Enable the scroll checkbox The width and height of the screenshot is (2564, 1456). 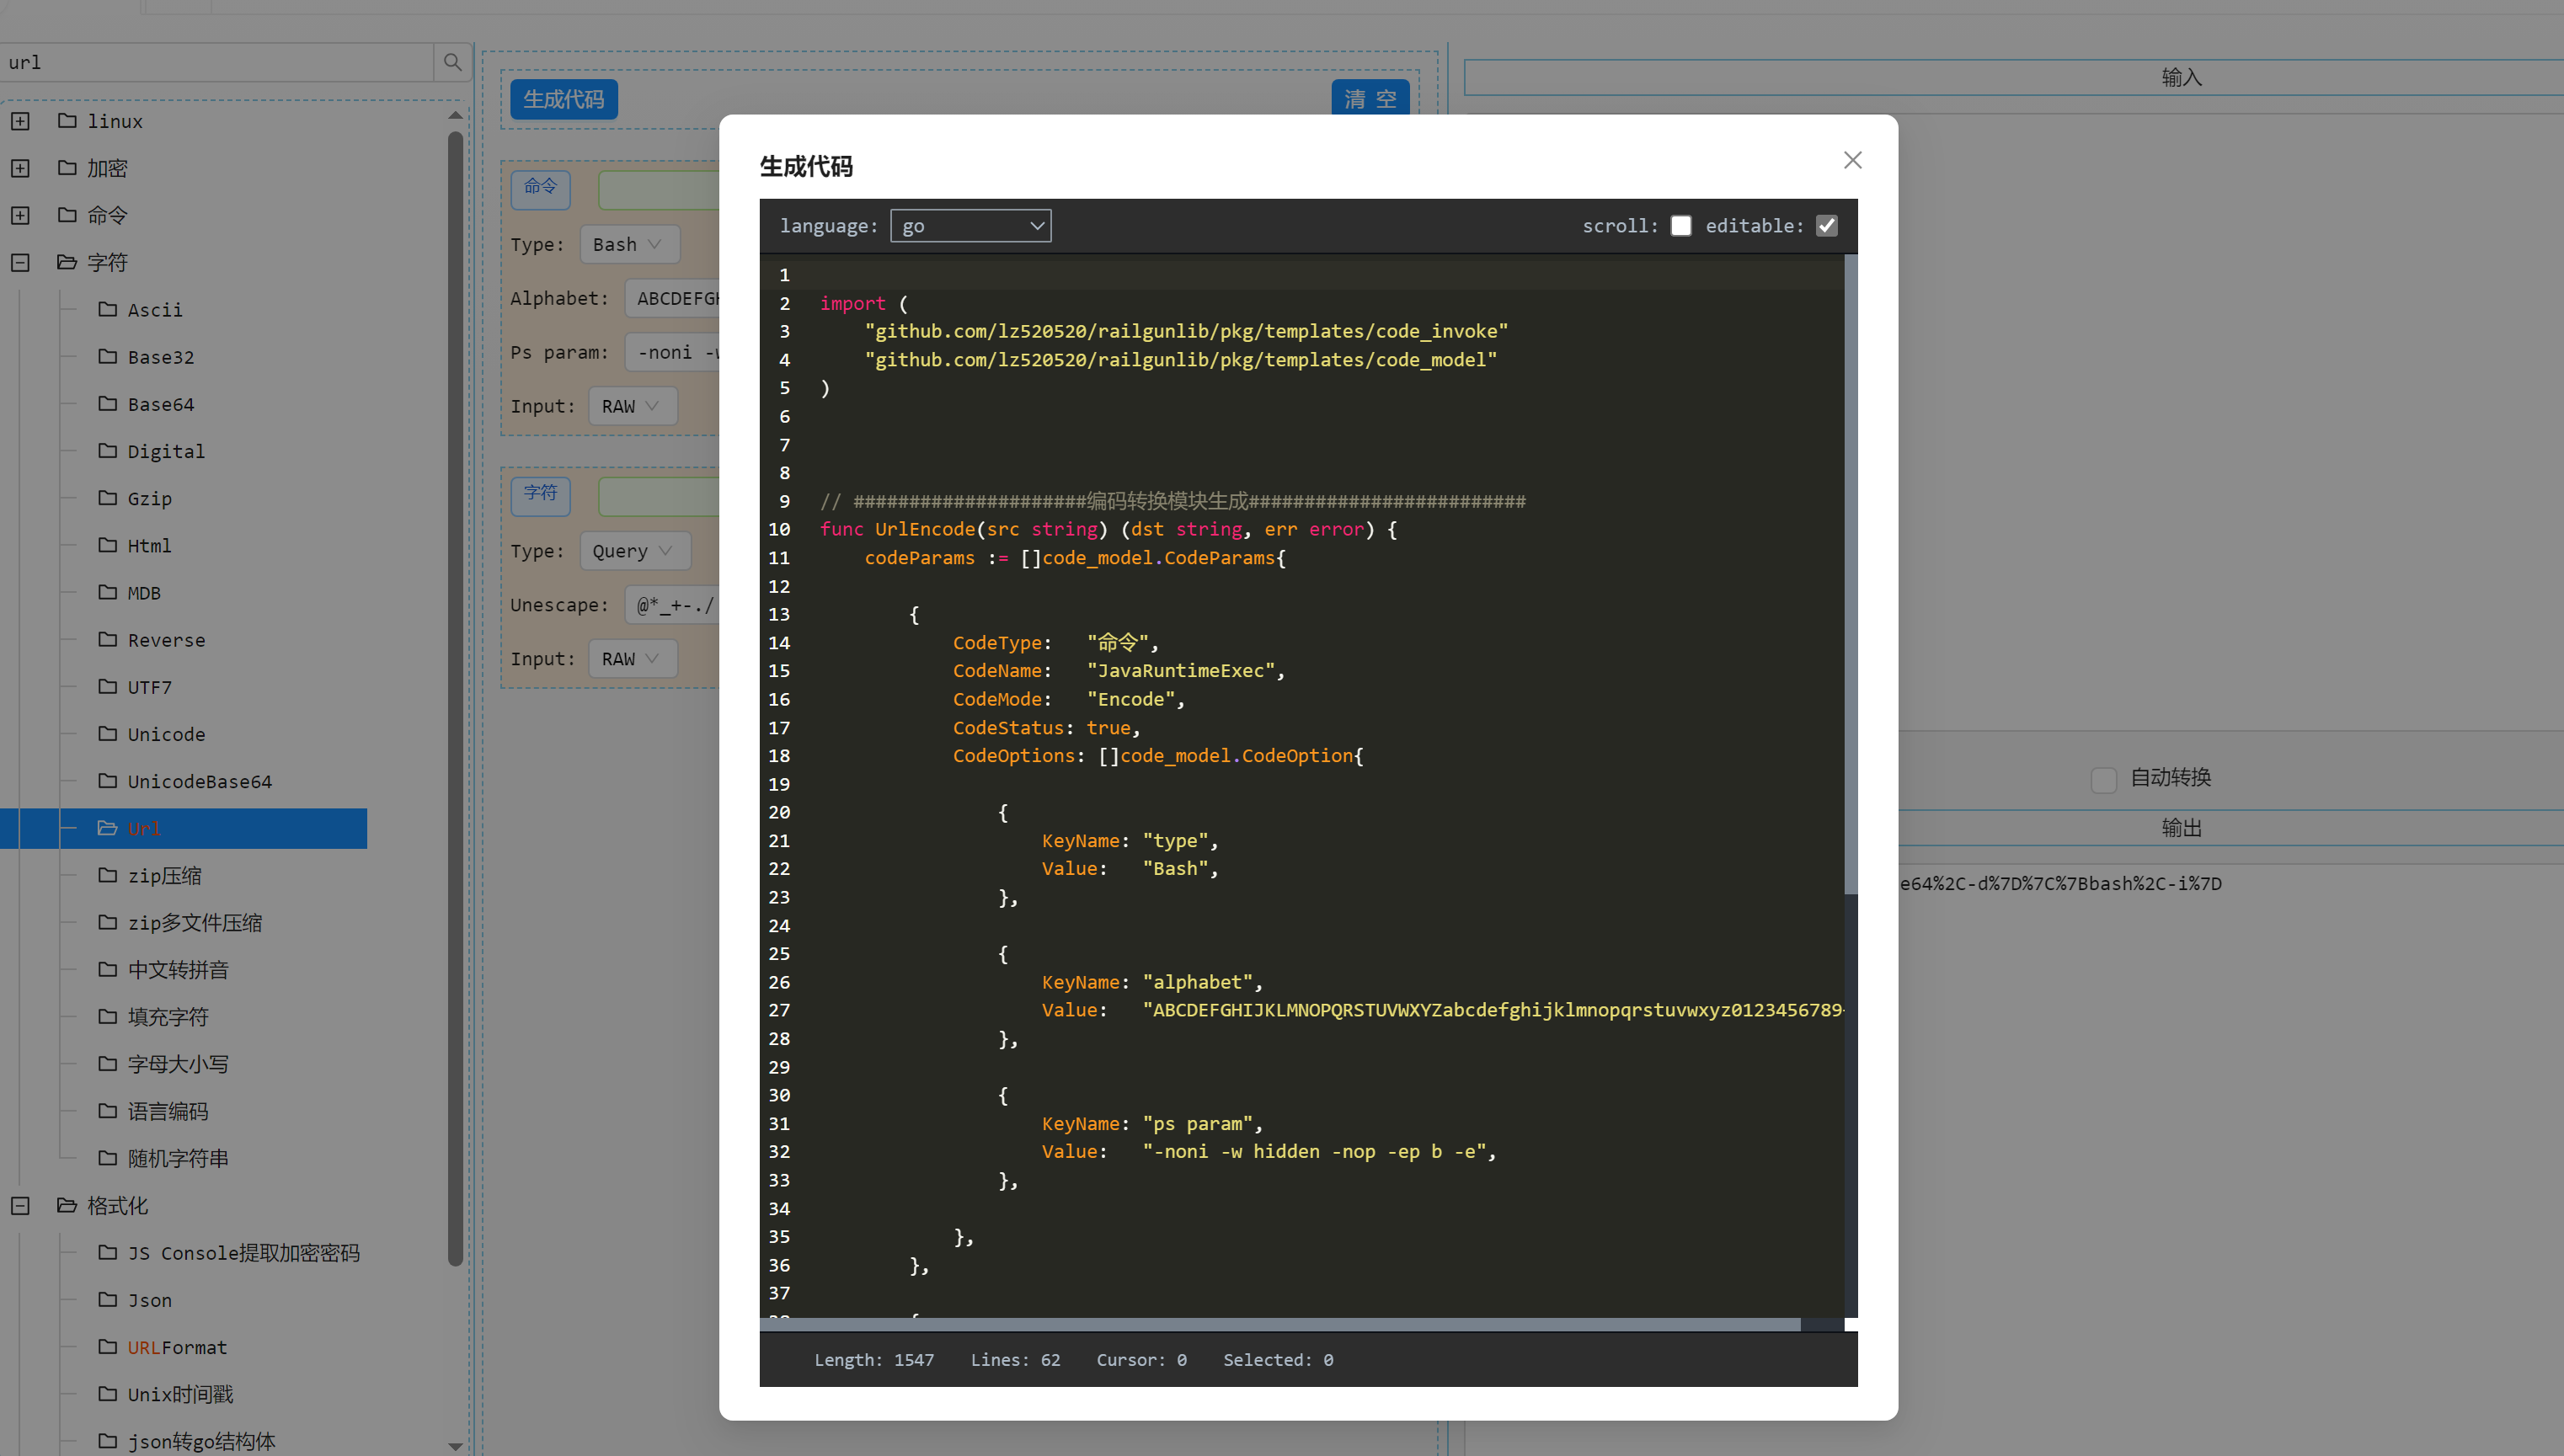click(x=1681, y=226)
